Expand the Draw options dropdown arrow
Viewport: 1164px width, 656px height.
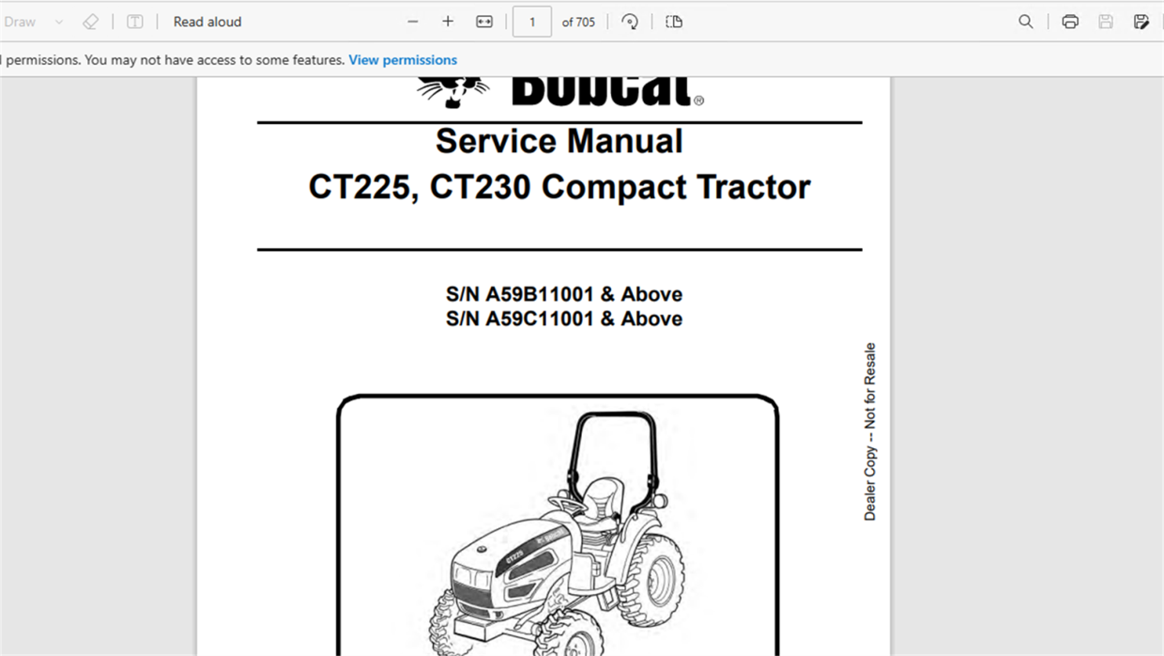(x=59, y=22)
